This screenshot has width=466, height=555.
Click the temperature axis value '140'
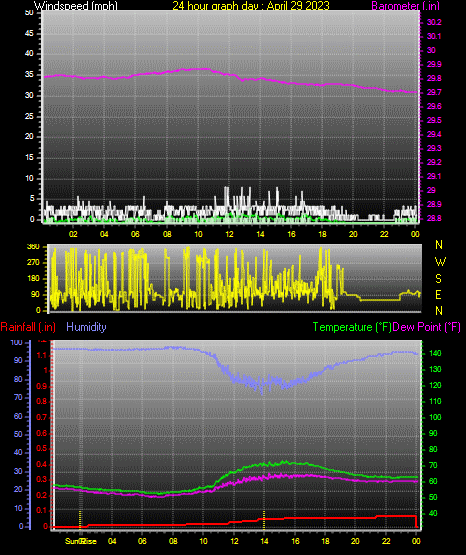[x=435, y=353]
